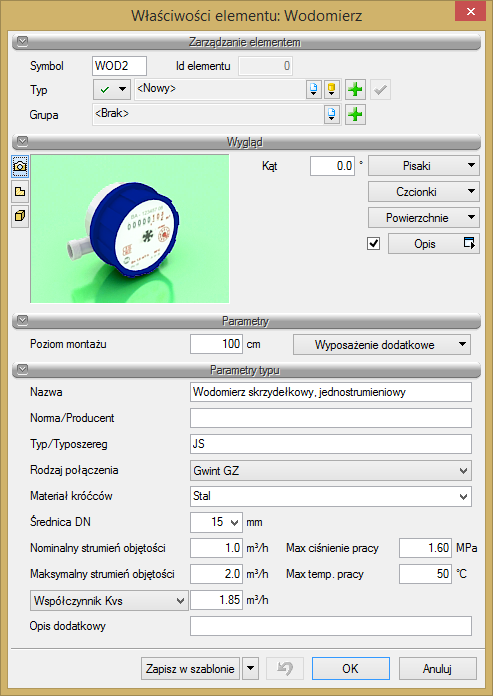
Task: Open type list document icon in Typ row
Action: [x=313, y=90]
